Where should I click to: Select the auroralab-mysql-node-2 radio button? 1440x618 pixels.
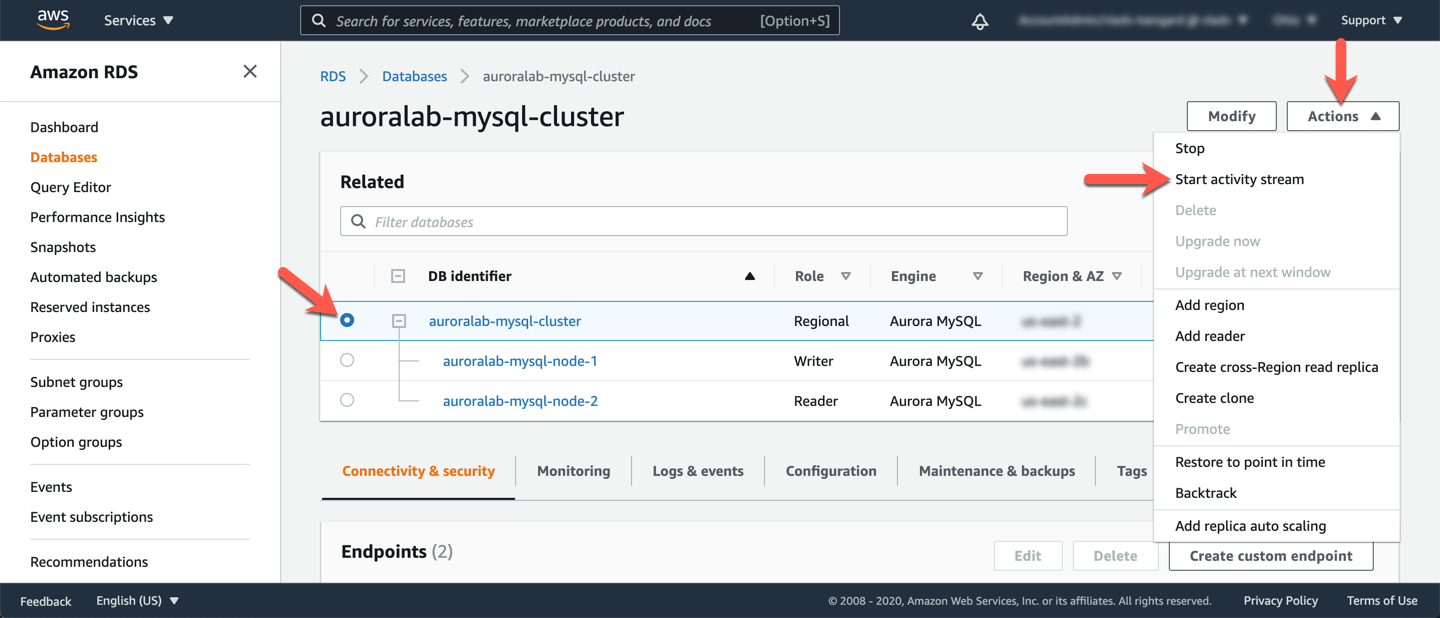(x=347, y=400)
